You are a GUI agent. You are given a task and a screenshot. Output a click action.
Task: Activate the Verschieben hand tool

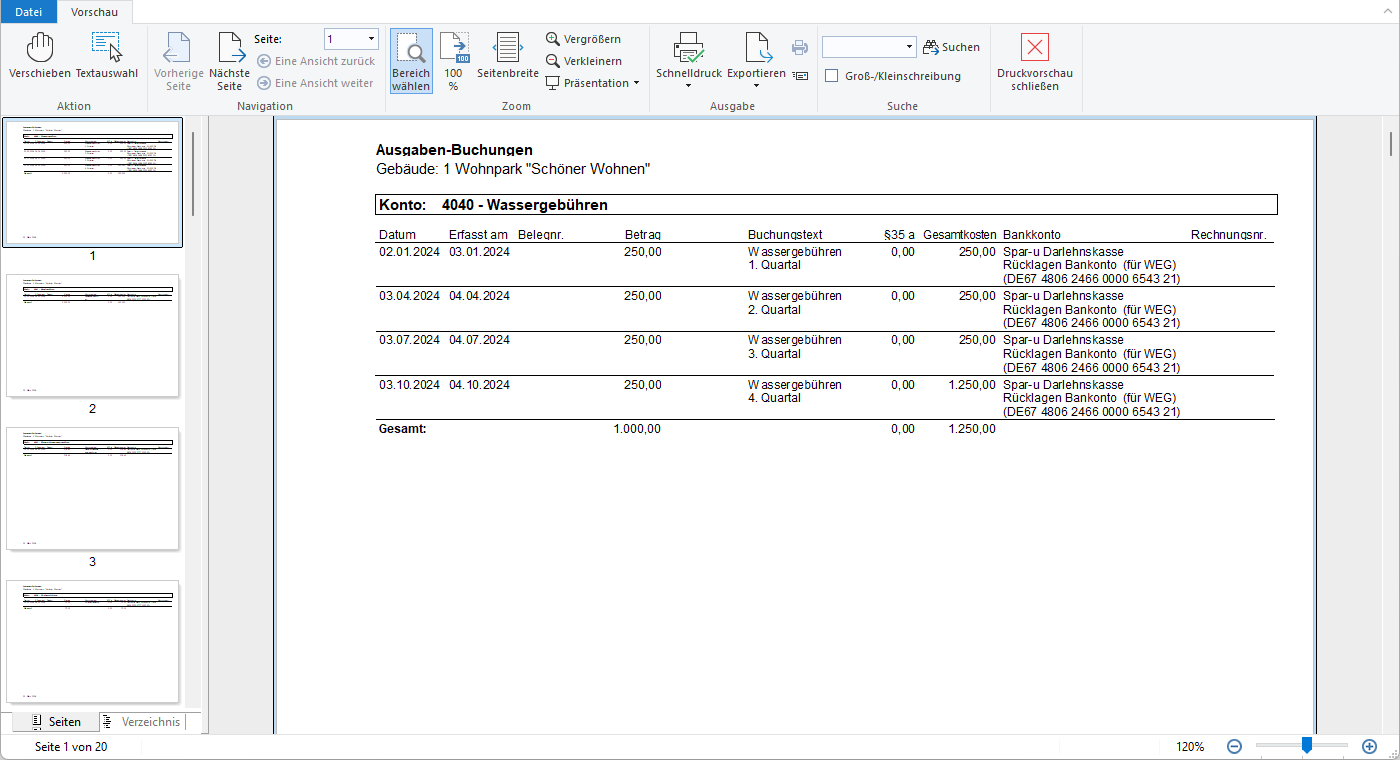tap(40, 56)
